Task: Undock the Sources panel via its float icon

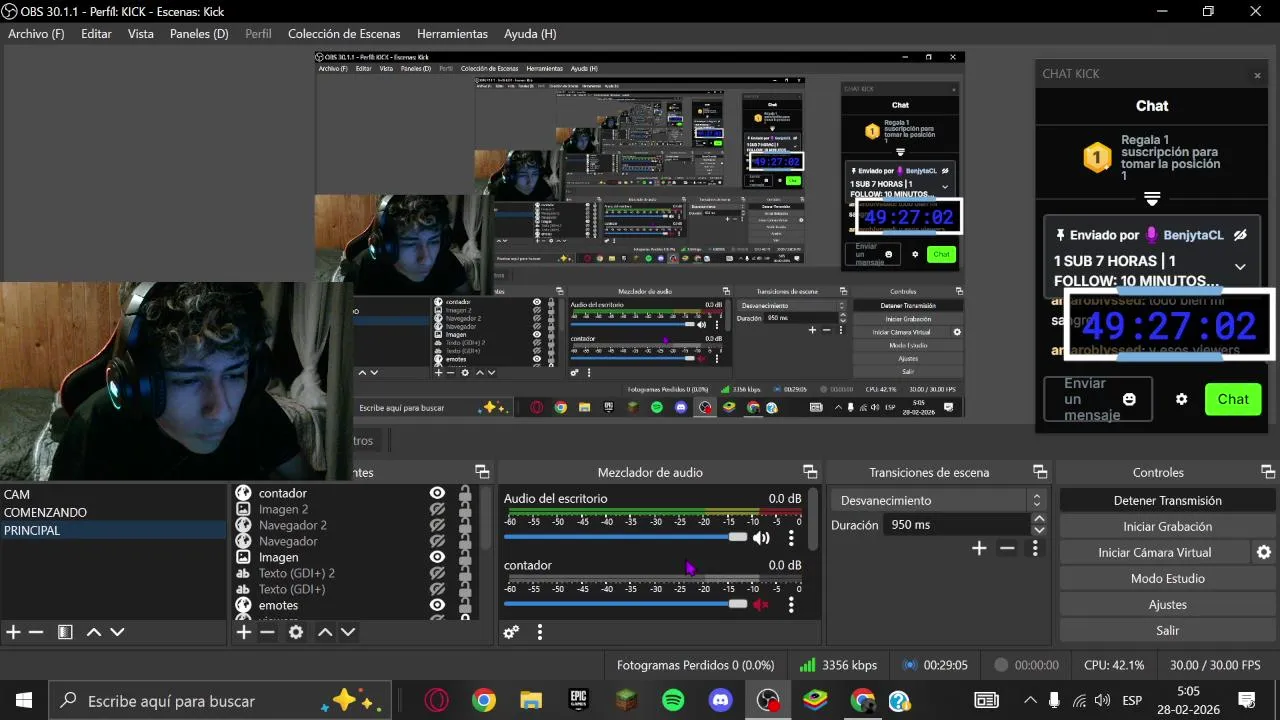Action: click(x=482, y=472)
